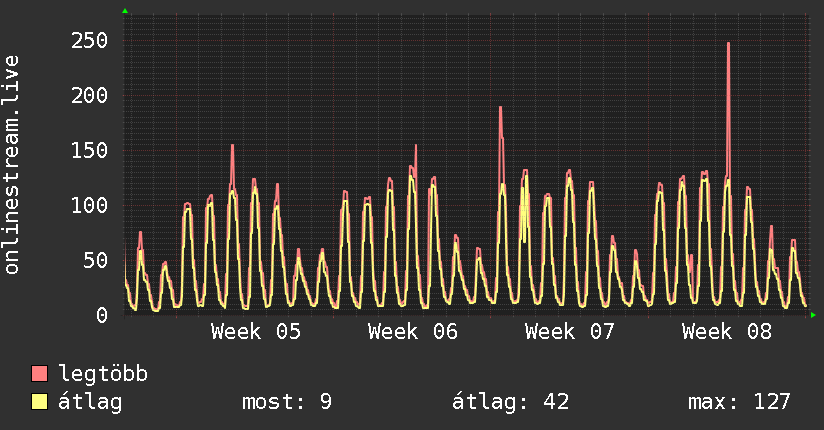Click the Week 06 axis label
This screenshot has width=824, height=430.
(413, 332)
